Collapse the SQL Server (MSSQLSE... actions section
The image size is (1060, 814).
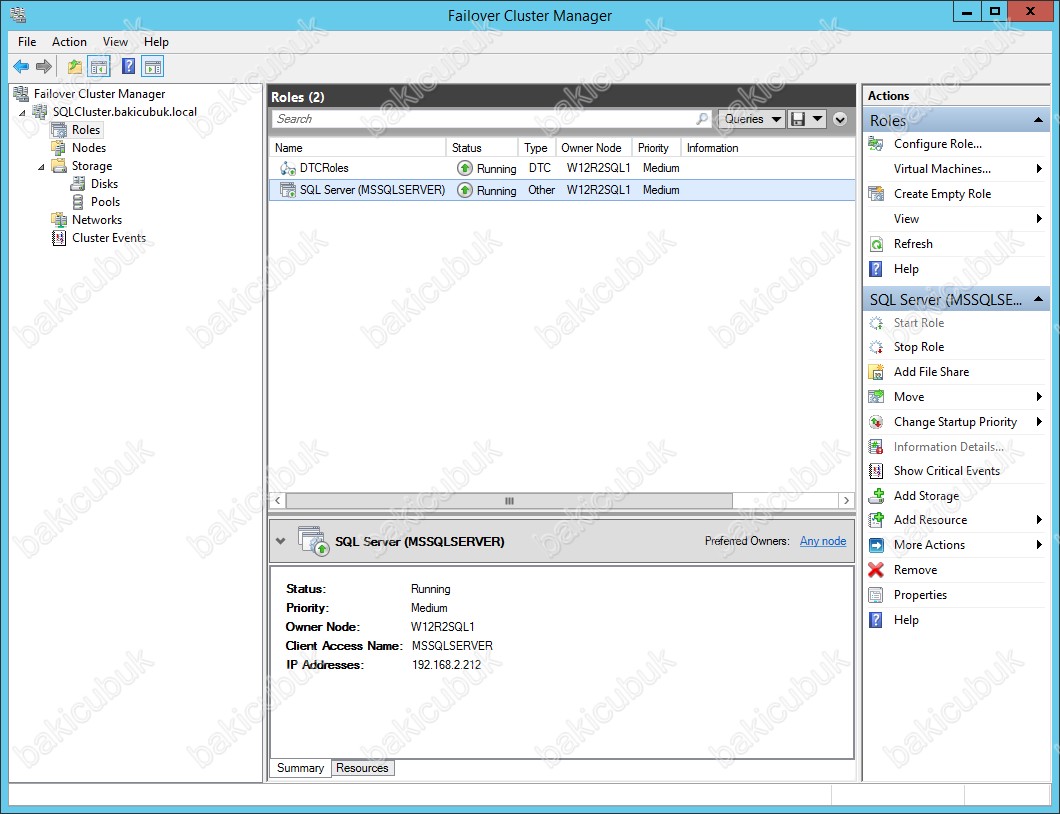click(x=1038, y=299)
